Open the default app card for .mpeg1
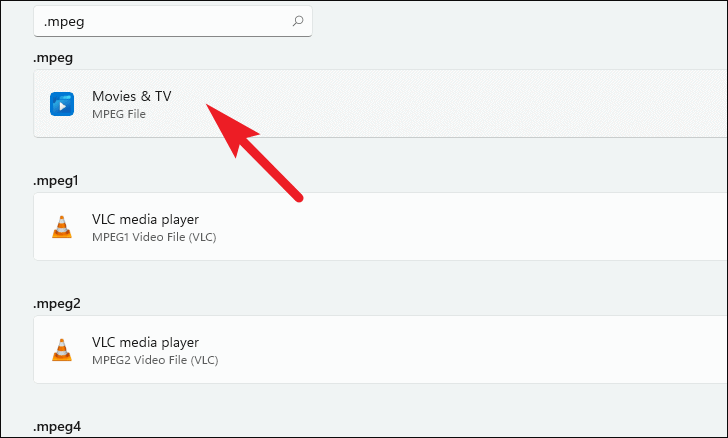The height and width of the screenshot is (438, 728). [x=380, y=227]
